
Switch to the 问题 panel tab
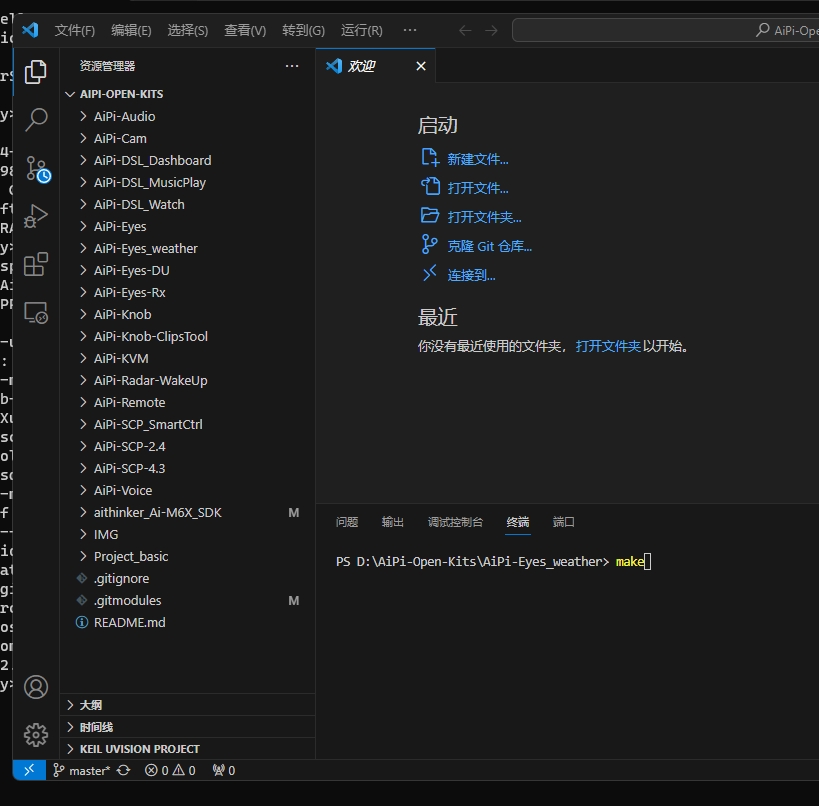click(x=347, y=522)
